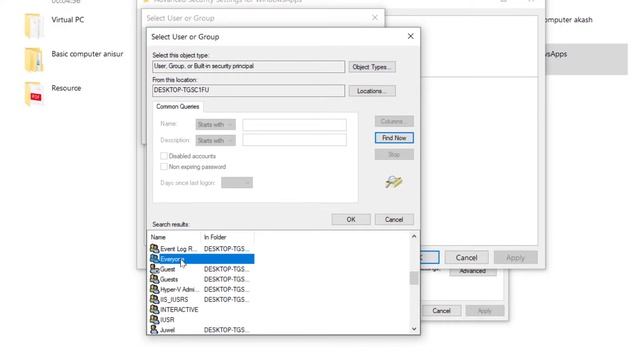Click the IUSR account icon
Viewport: 640px width, 360px height.
click(x=154, y=319)
